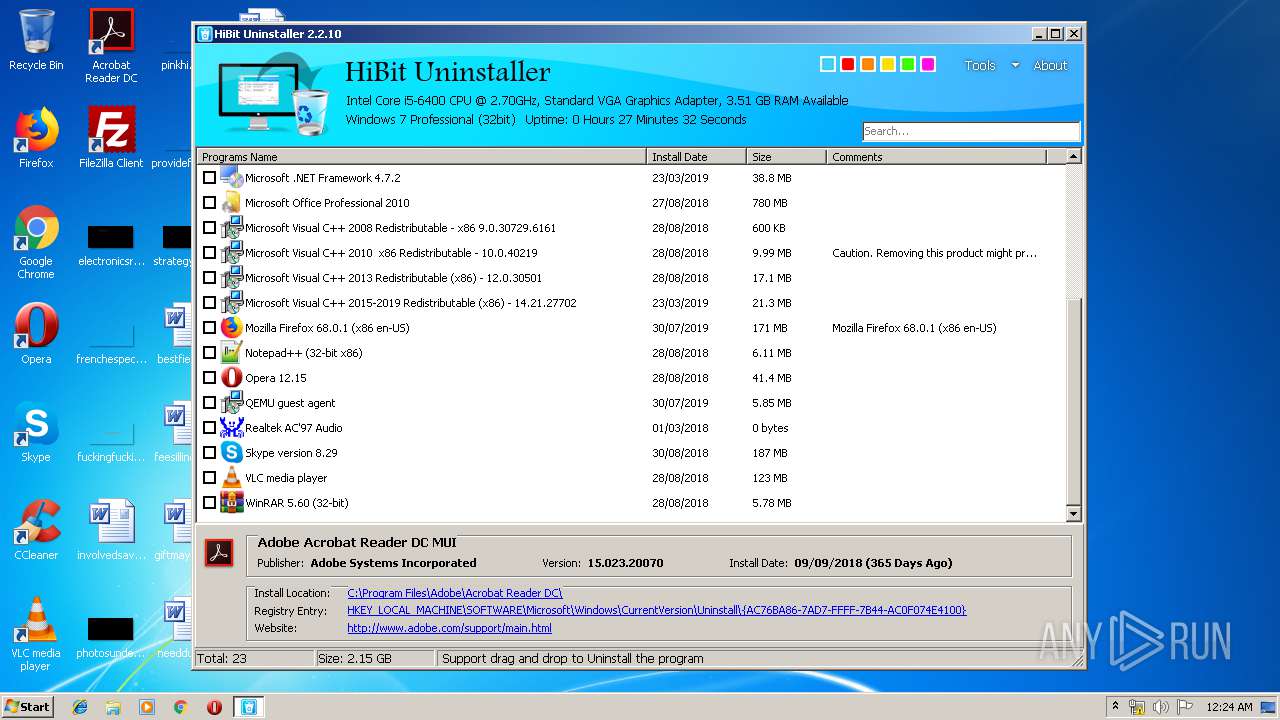Click the Skype version 8.29 icon
Viewport: 1280px width, 720px height.
pyautogui.click(x=231, y=453)
